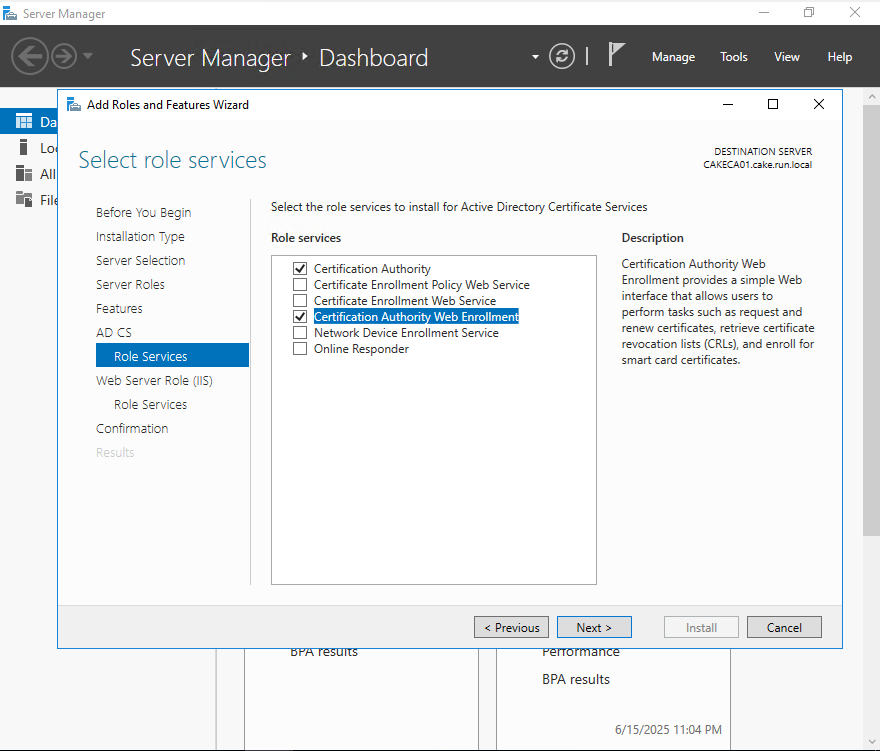Image resolution: width=880 pixels, height=751 pixels.
Task: Go to the Features step
Action: [119, 309]
